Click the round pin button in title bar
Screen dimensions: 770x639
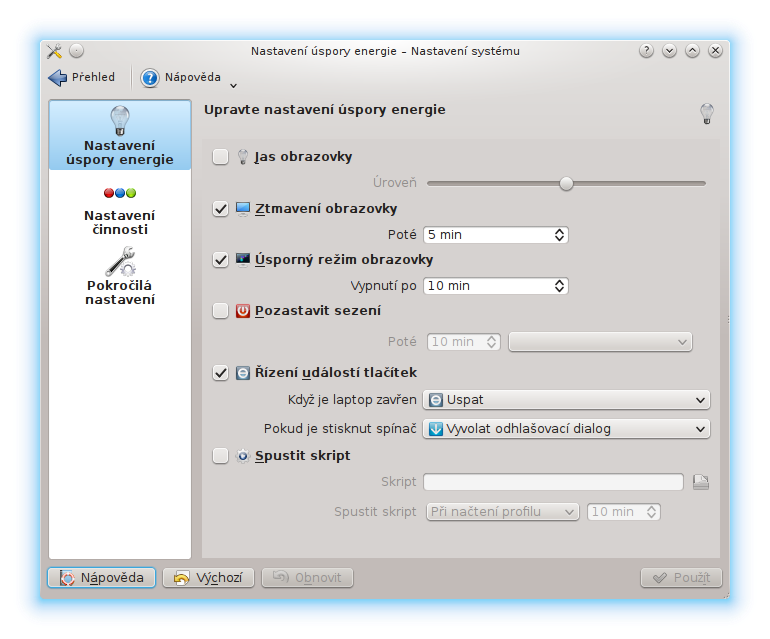click(x=77, y=51)
